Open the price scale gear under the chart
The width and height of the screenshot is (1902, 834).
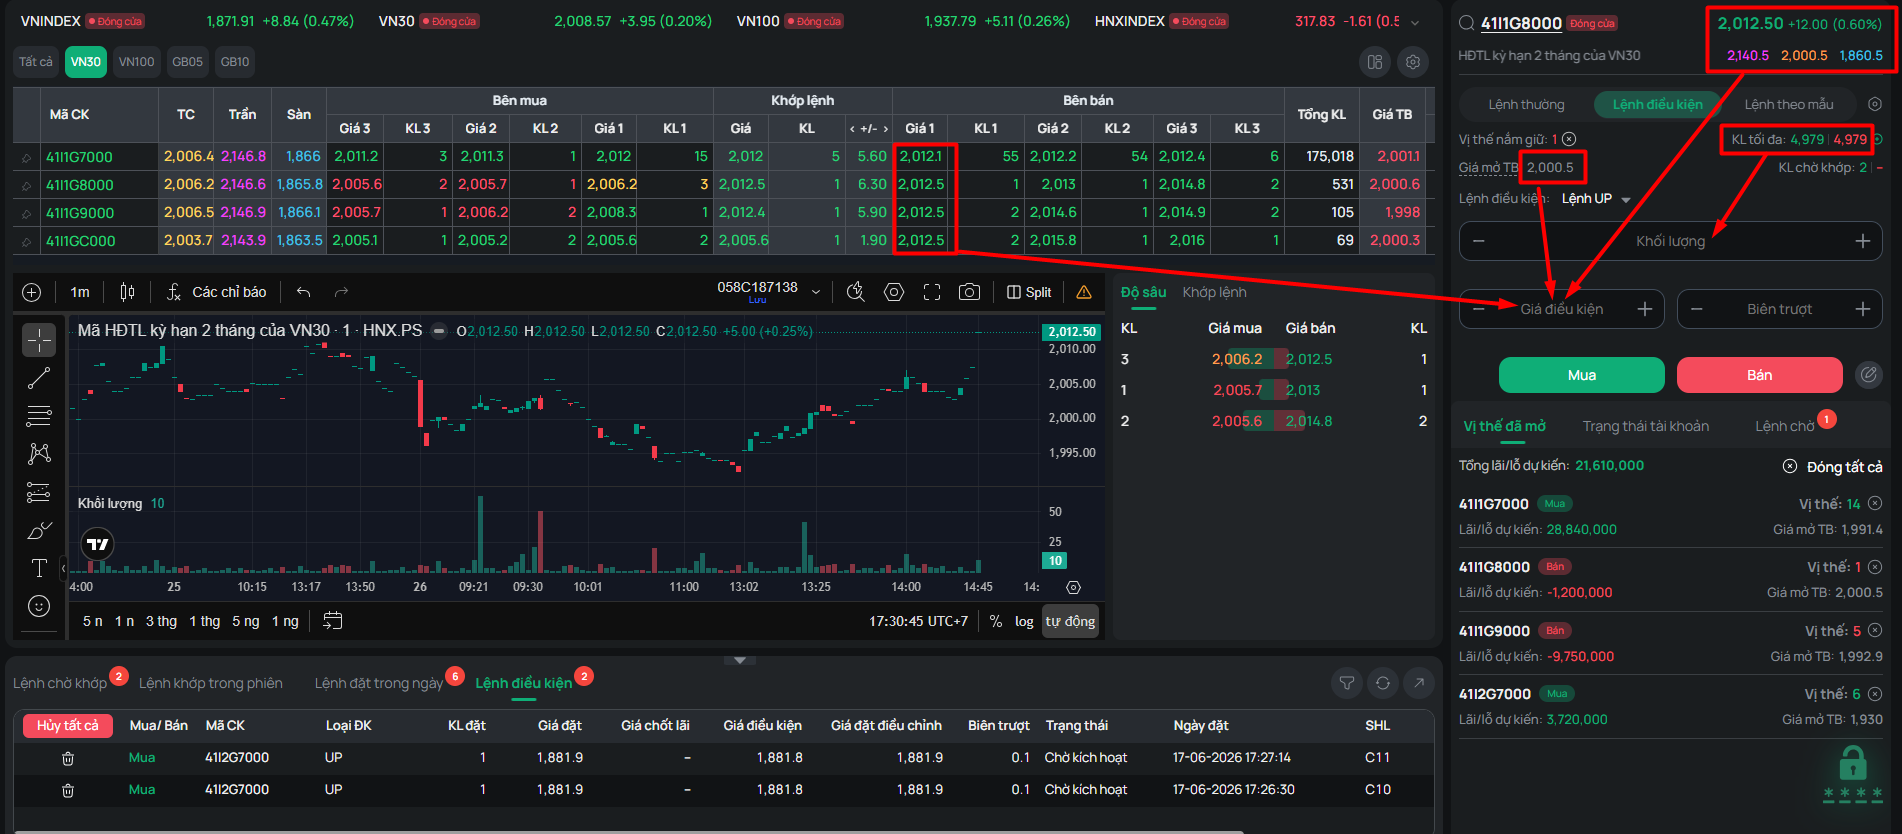[x=1073, y=588]
